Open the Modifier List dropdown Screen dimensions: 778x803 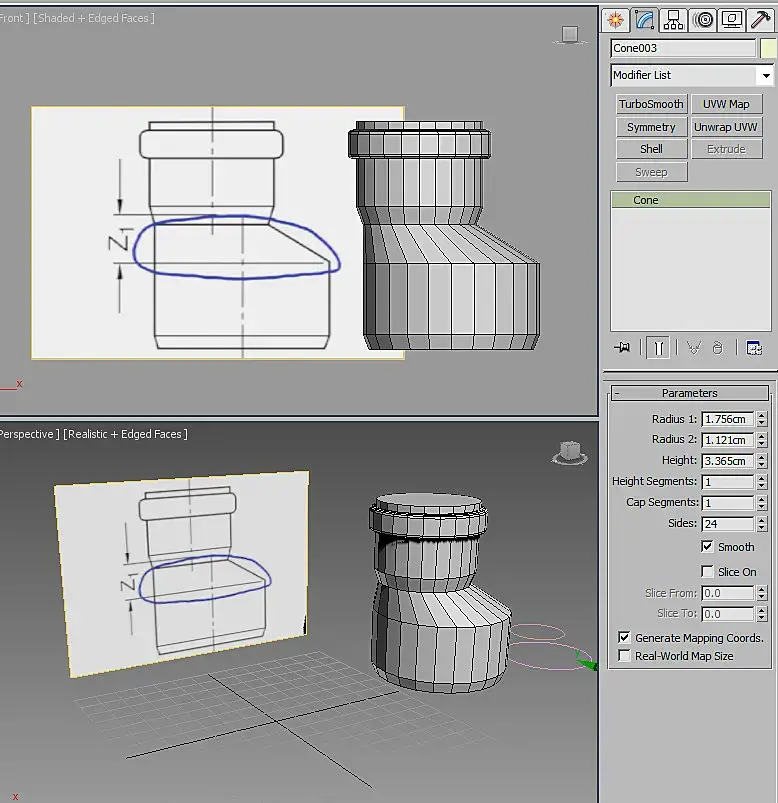point(691,75)
